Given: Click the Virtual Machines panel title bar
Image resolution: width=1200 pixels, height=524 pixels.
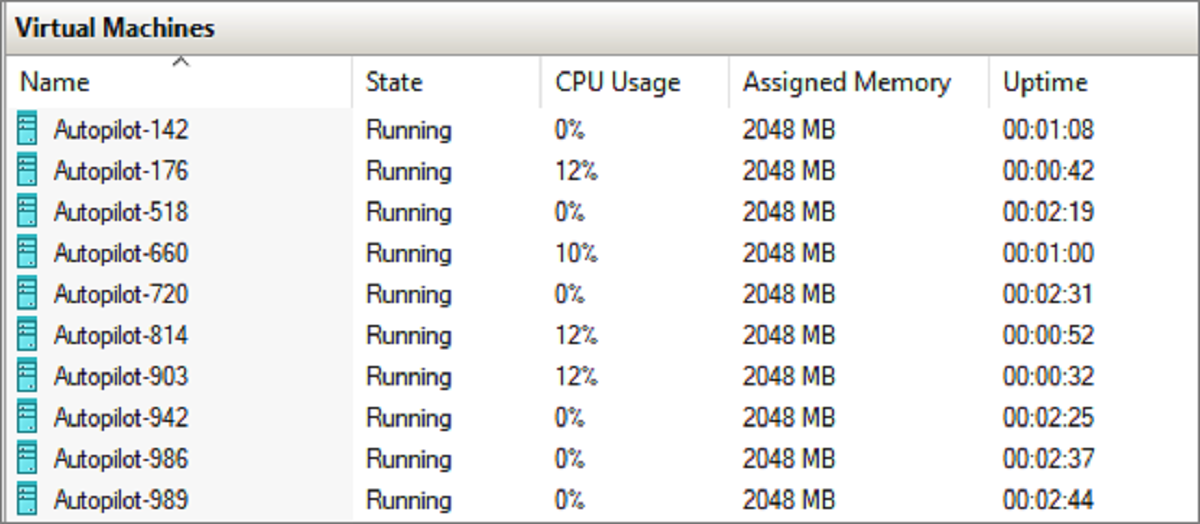Looking at the screenshot, I should (600, 28).
